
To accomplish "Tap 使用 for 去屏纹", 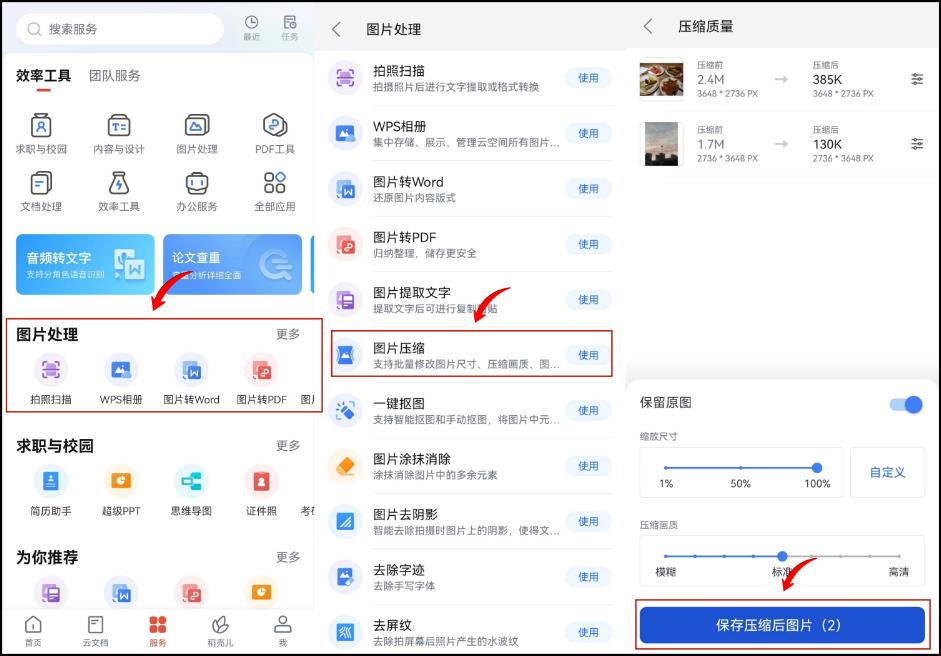I will [588, 632].
